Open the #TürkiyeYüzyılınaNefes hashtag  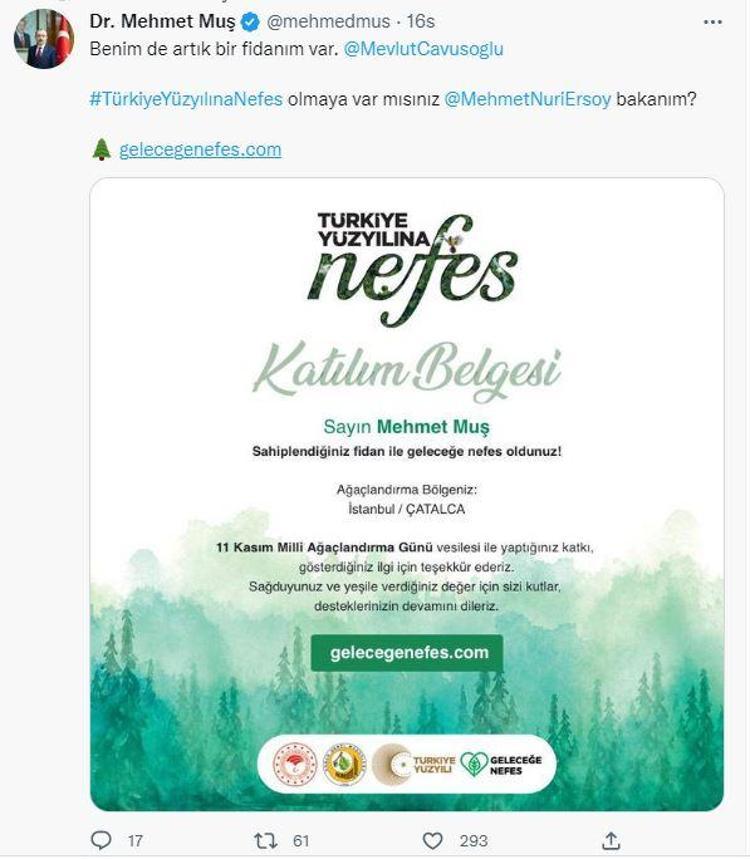click(186, 99)
